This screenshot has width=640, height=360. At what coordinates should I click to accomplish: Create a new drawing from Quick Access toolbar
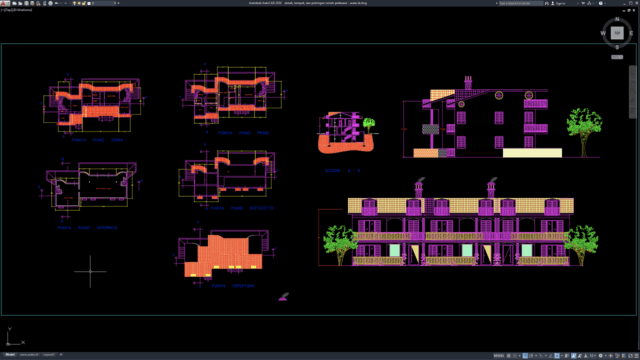coord(14,3)
